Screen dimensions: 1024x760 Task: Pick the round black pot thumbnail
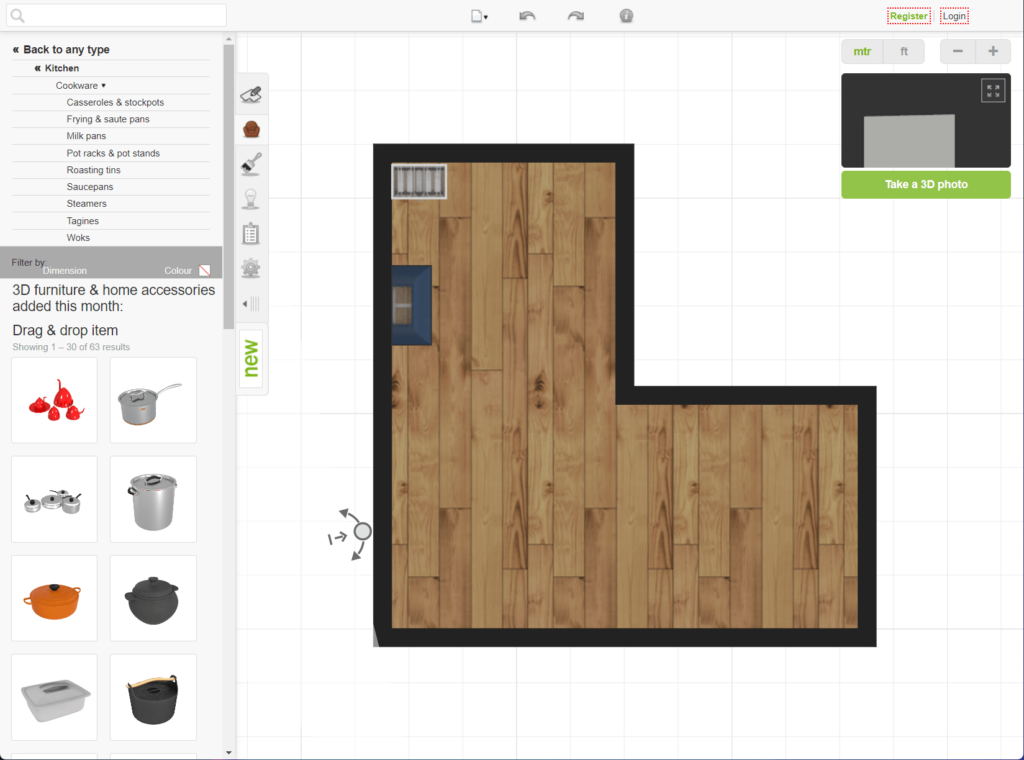tap(153, 599)
